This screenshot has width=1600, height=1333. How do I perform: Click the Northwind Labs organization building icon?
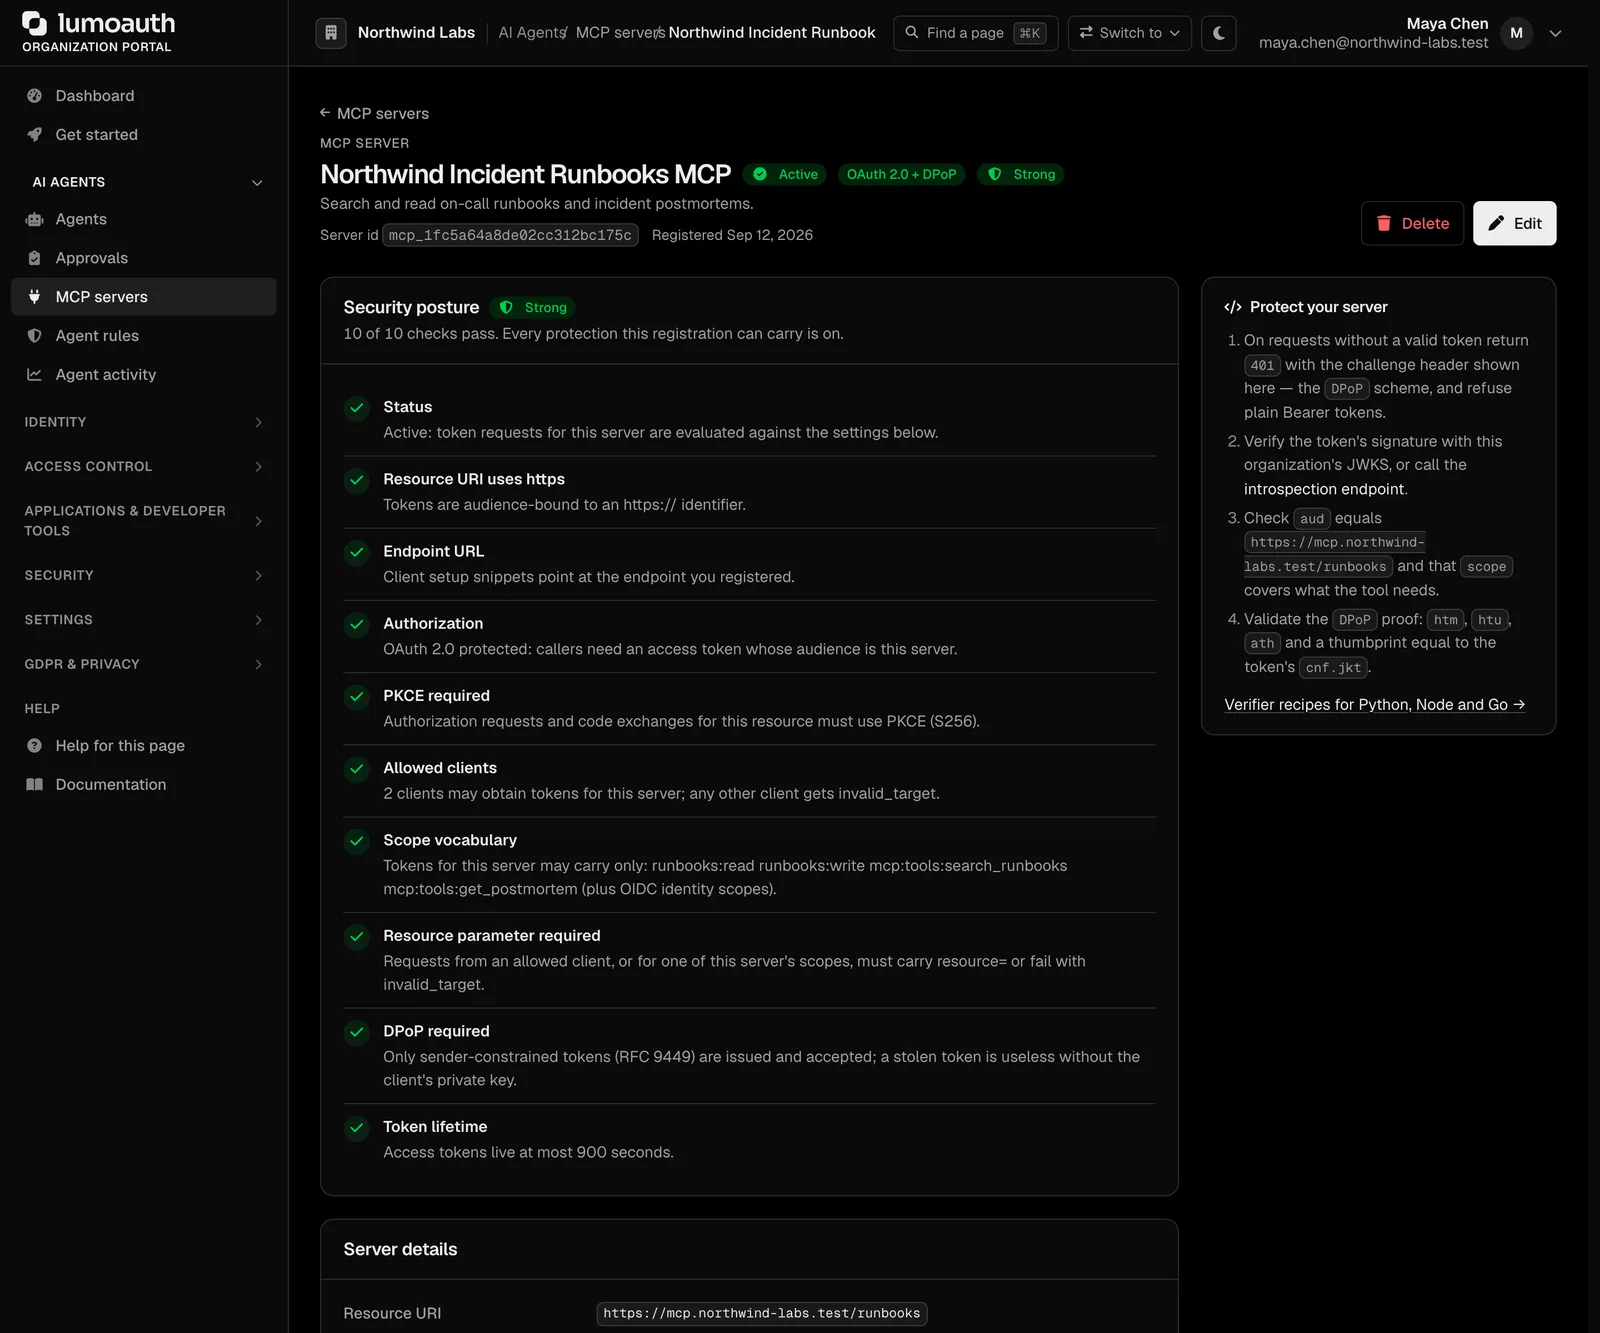[331, 33]
